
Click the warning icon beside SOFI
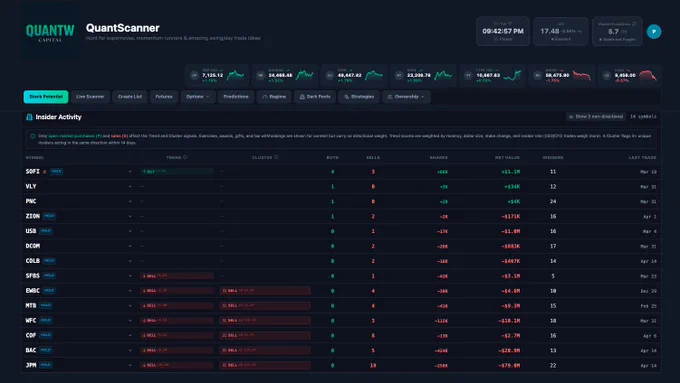pos(44,172)
